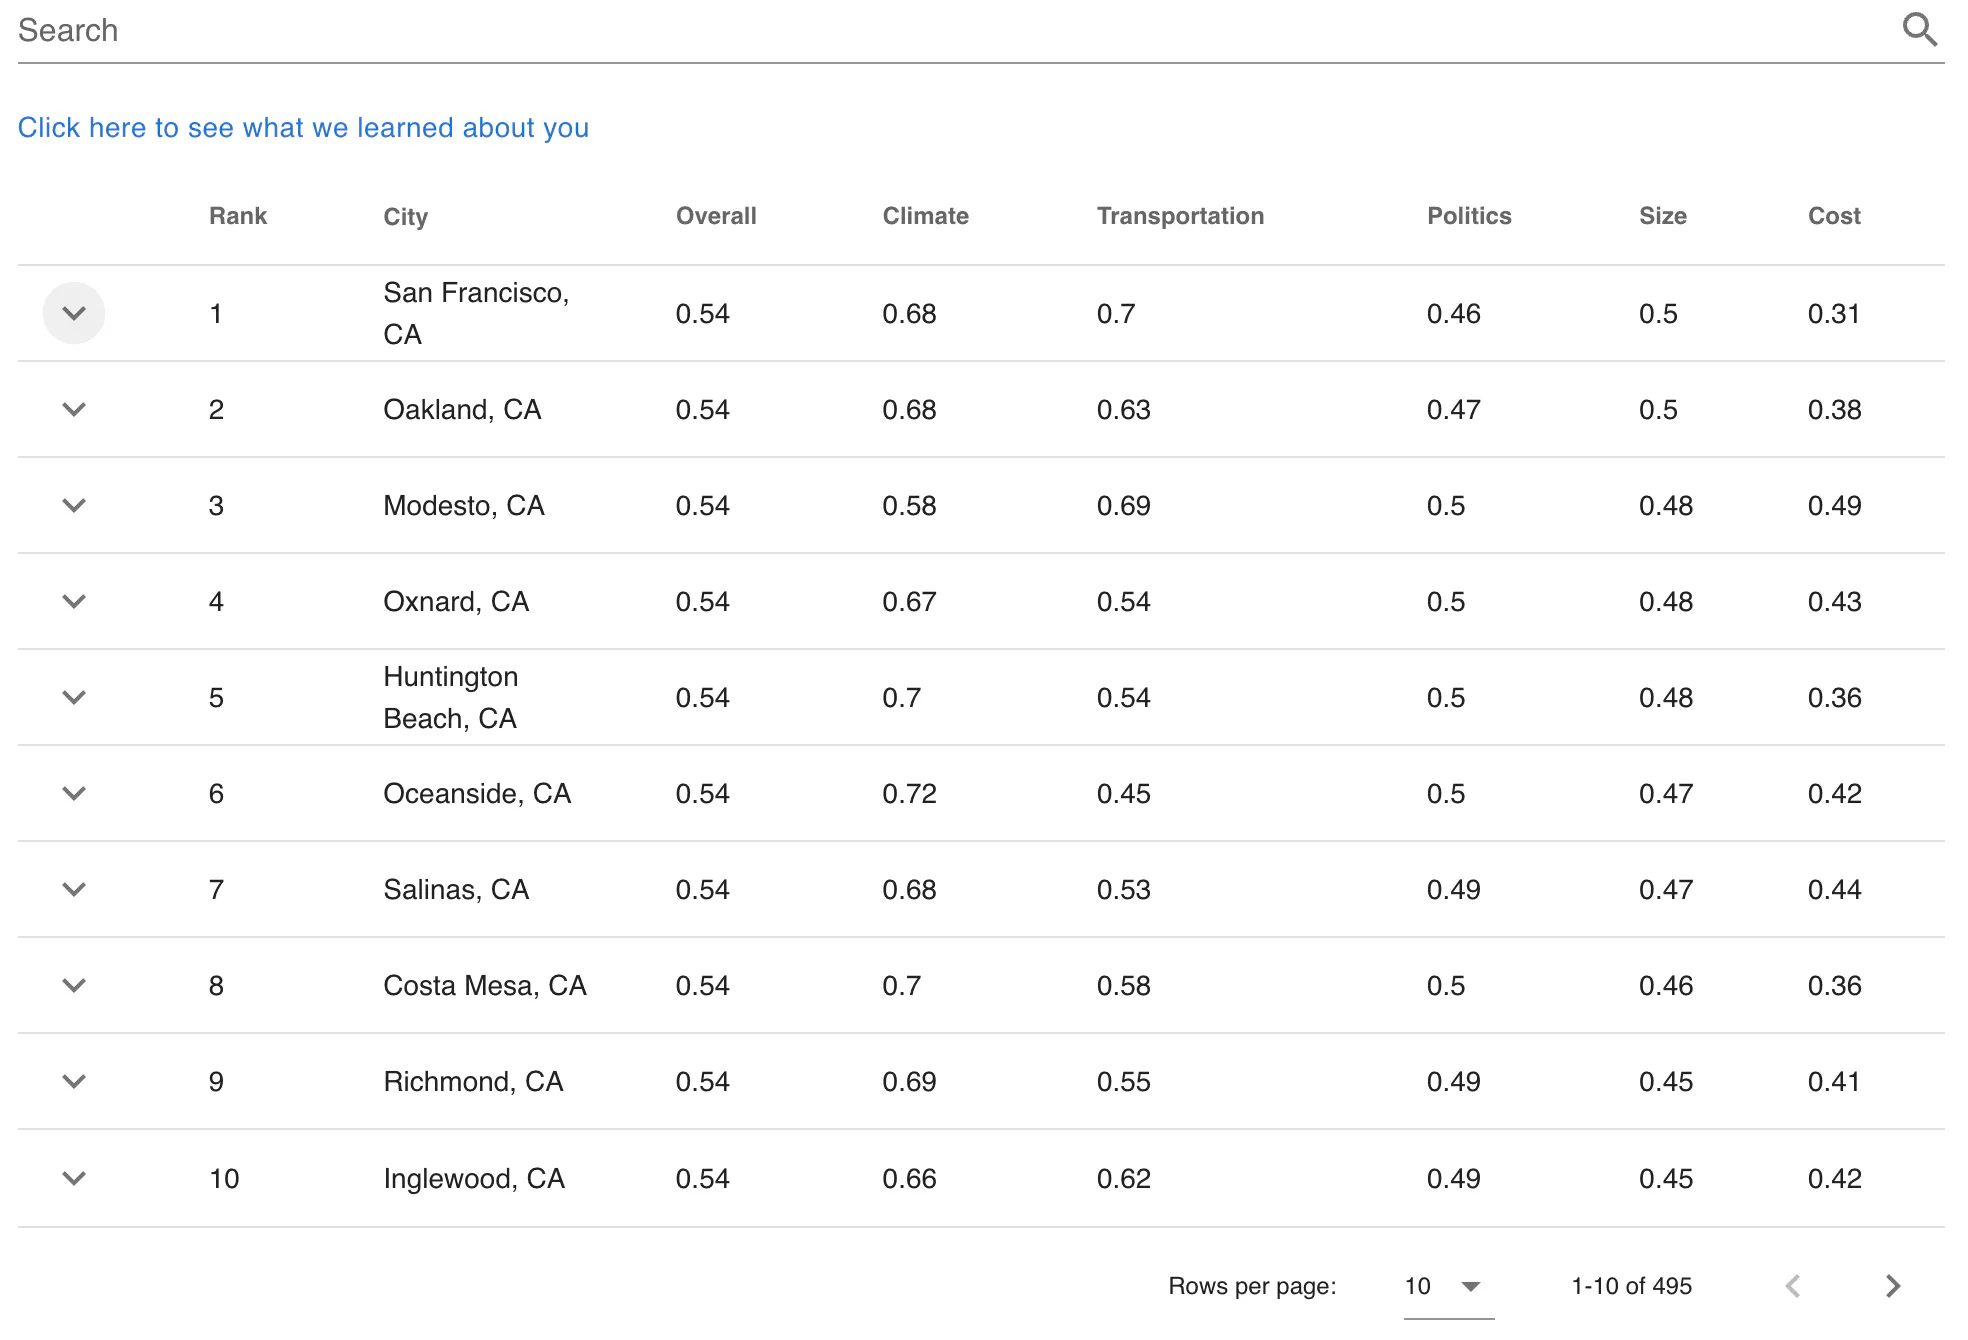Screen dimensions: 1968x1340
Task: Sort by the Transportation column header
Action: [1180, 216]
